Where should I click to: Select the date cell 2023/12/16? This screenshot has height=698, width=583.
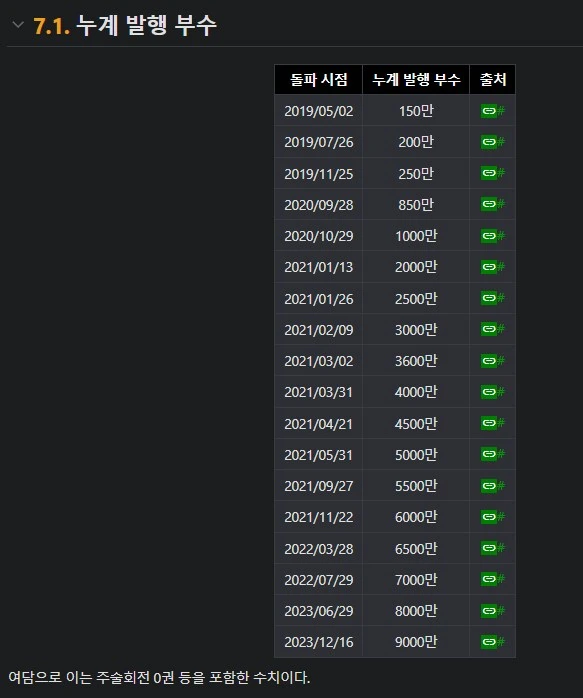pyautogui.click(x=319, y=642)
